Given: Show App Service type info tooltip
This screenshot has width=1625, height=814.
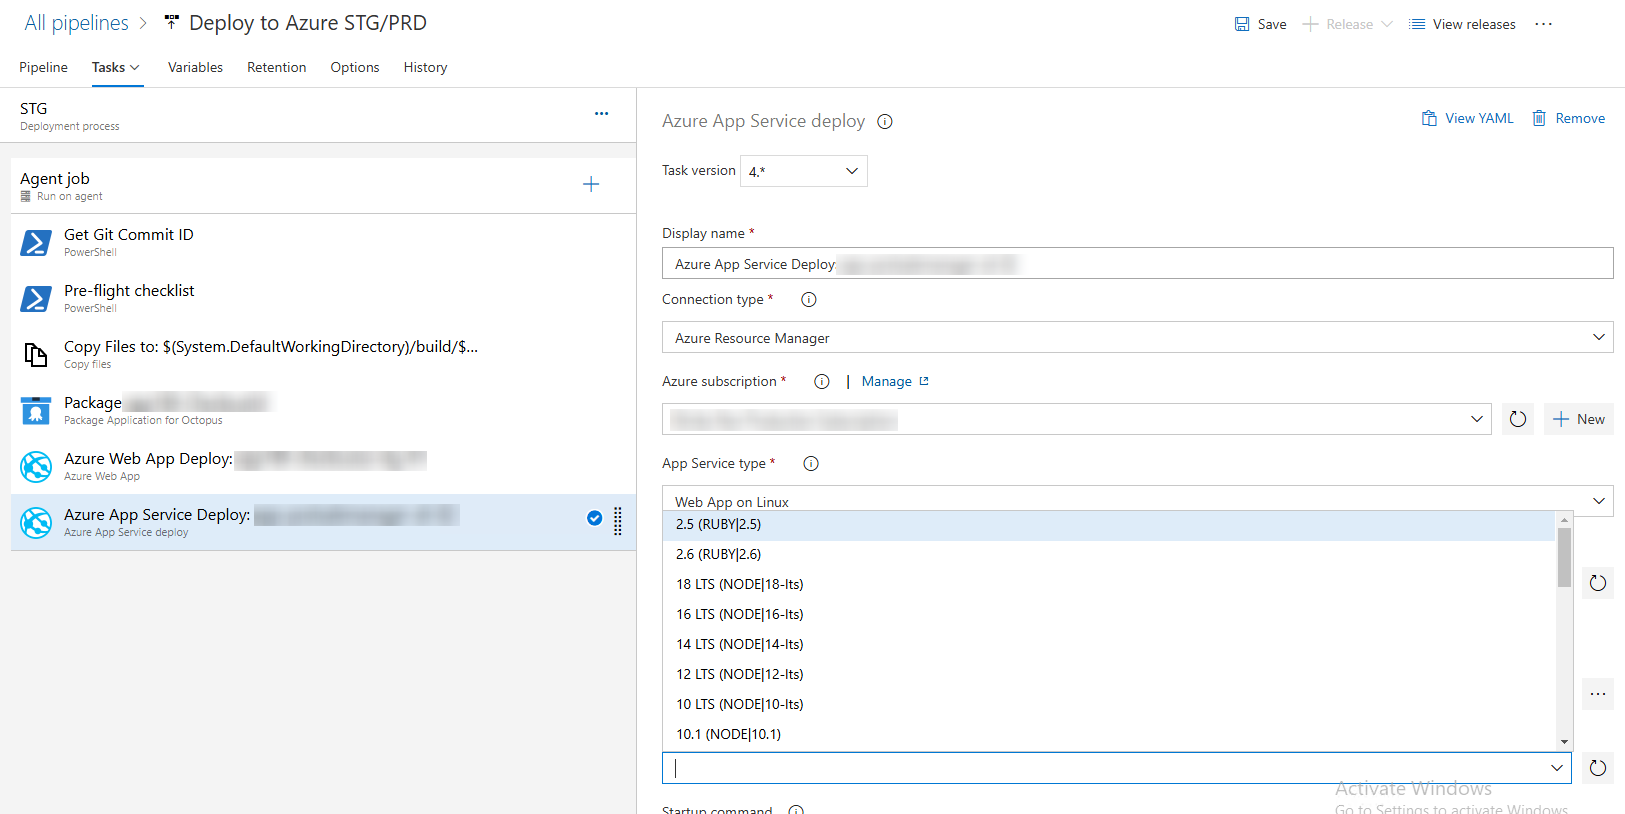Looking at the screenshot, I should point(811,464).
